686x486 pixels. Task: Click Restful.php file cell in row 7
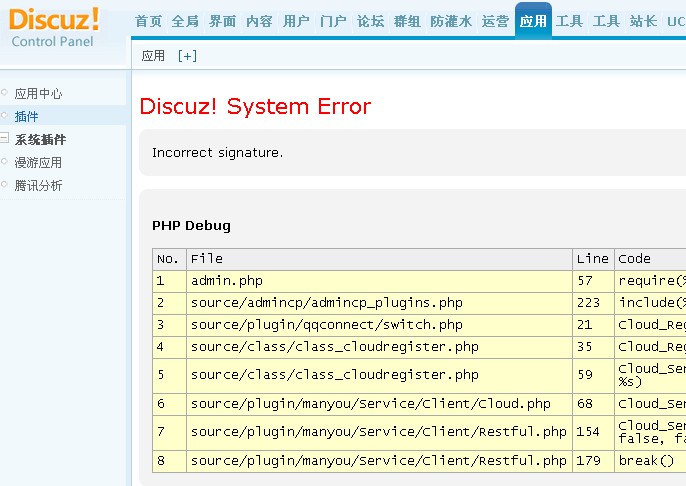(x=379, y=432)
